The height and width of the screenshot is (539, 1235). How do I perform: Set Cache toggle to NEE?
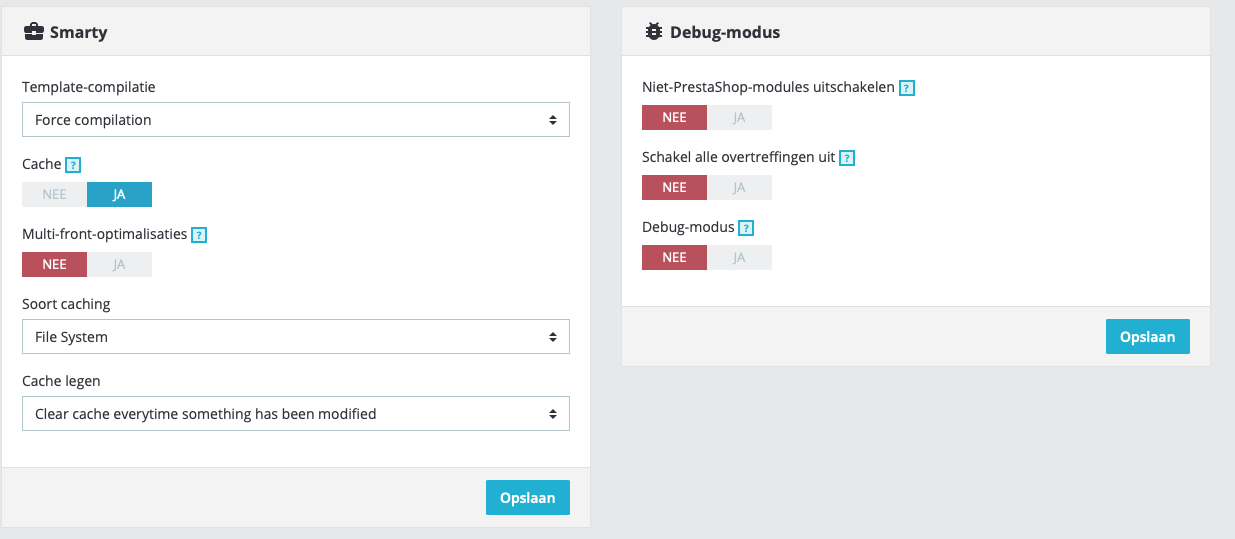tap(55, 194)
